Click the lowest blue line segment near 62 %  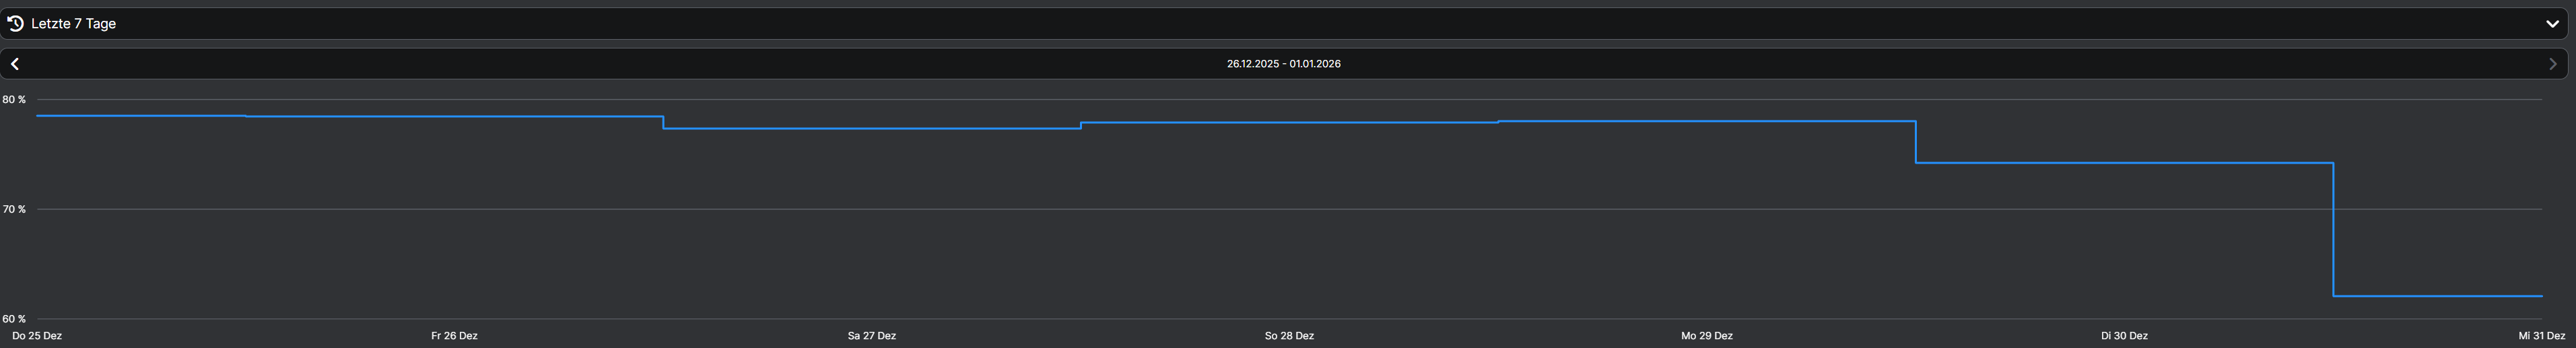point(2437,296)
